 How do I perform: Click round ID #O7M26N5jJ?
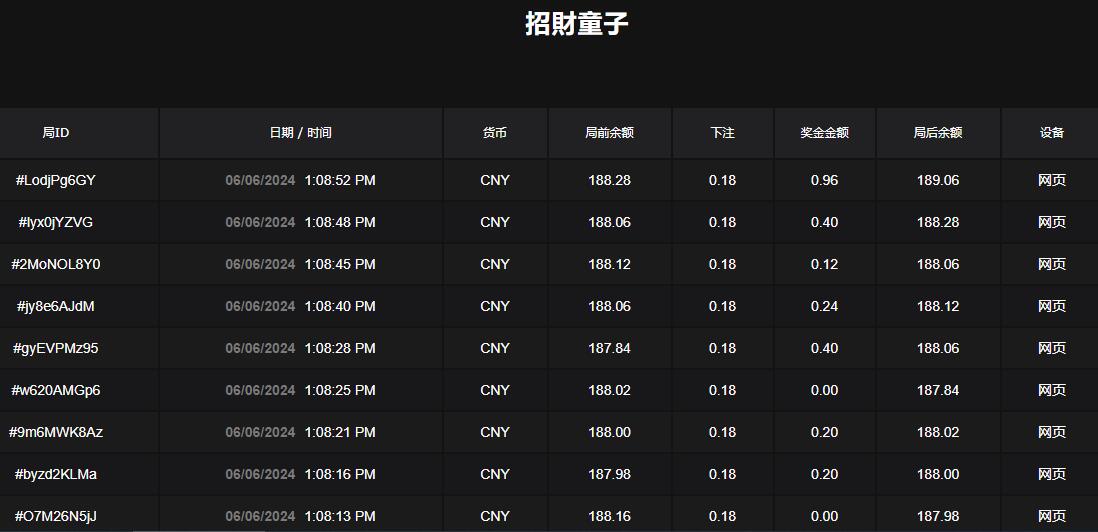[x=56, y=516]
